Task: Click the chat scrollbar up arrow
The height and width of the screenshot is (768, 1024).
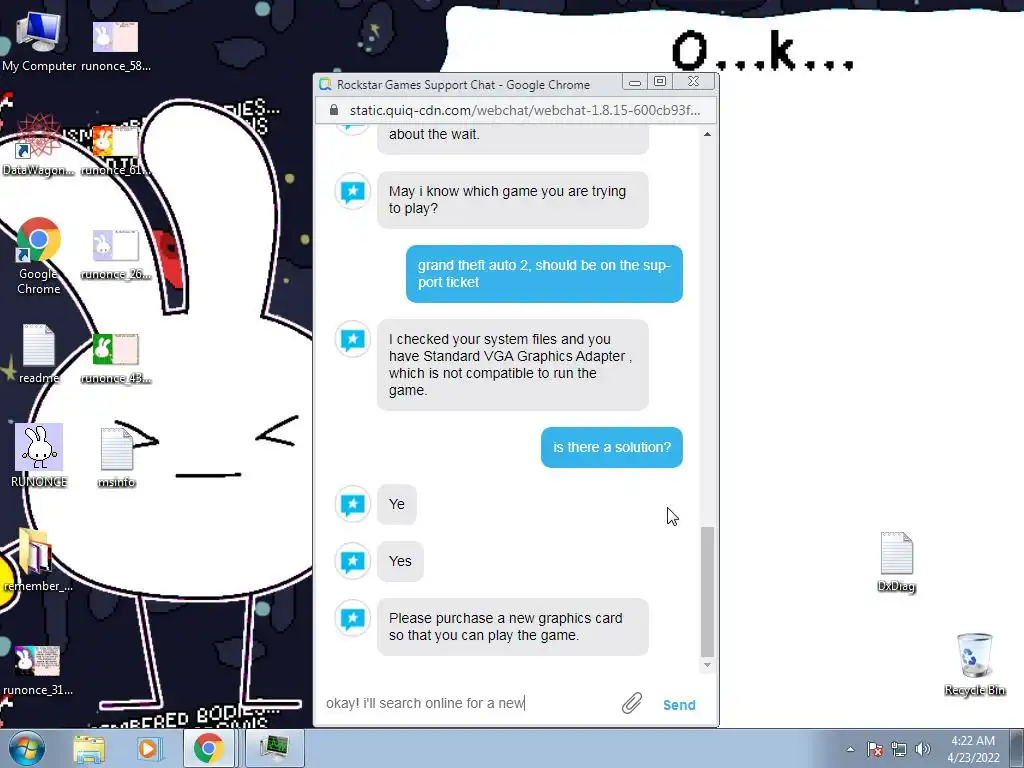Action: (707, 134)
